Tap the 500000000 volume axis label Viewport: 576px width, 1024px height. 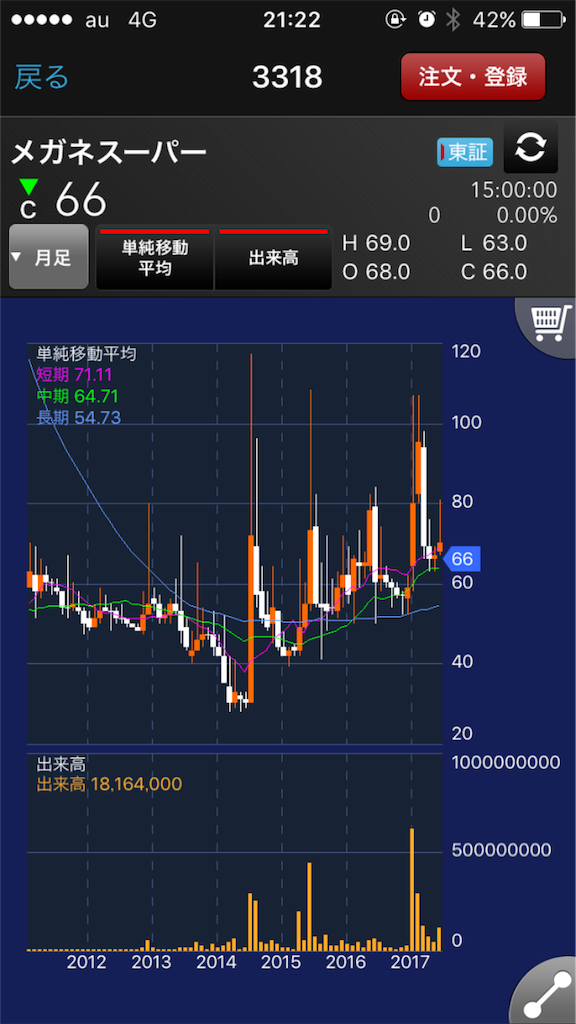pos(500,850)
